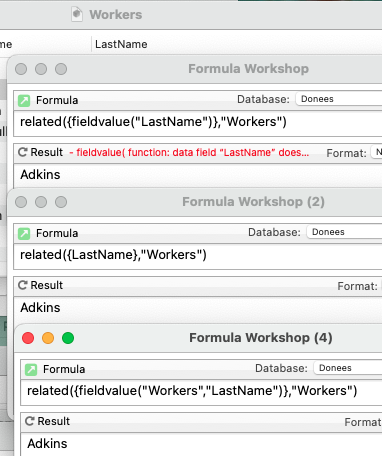This screenshot has width=382, height=456.
Task: Select the Adkins result in Formula Workshop (4)
Action: tap(47, 444)
